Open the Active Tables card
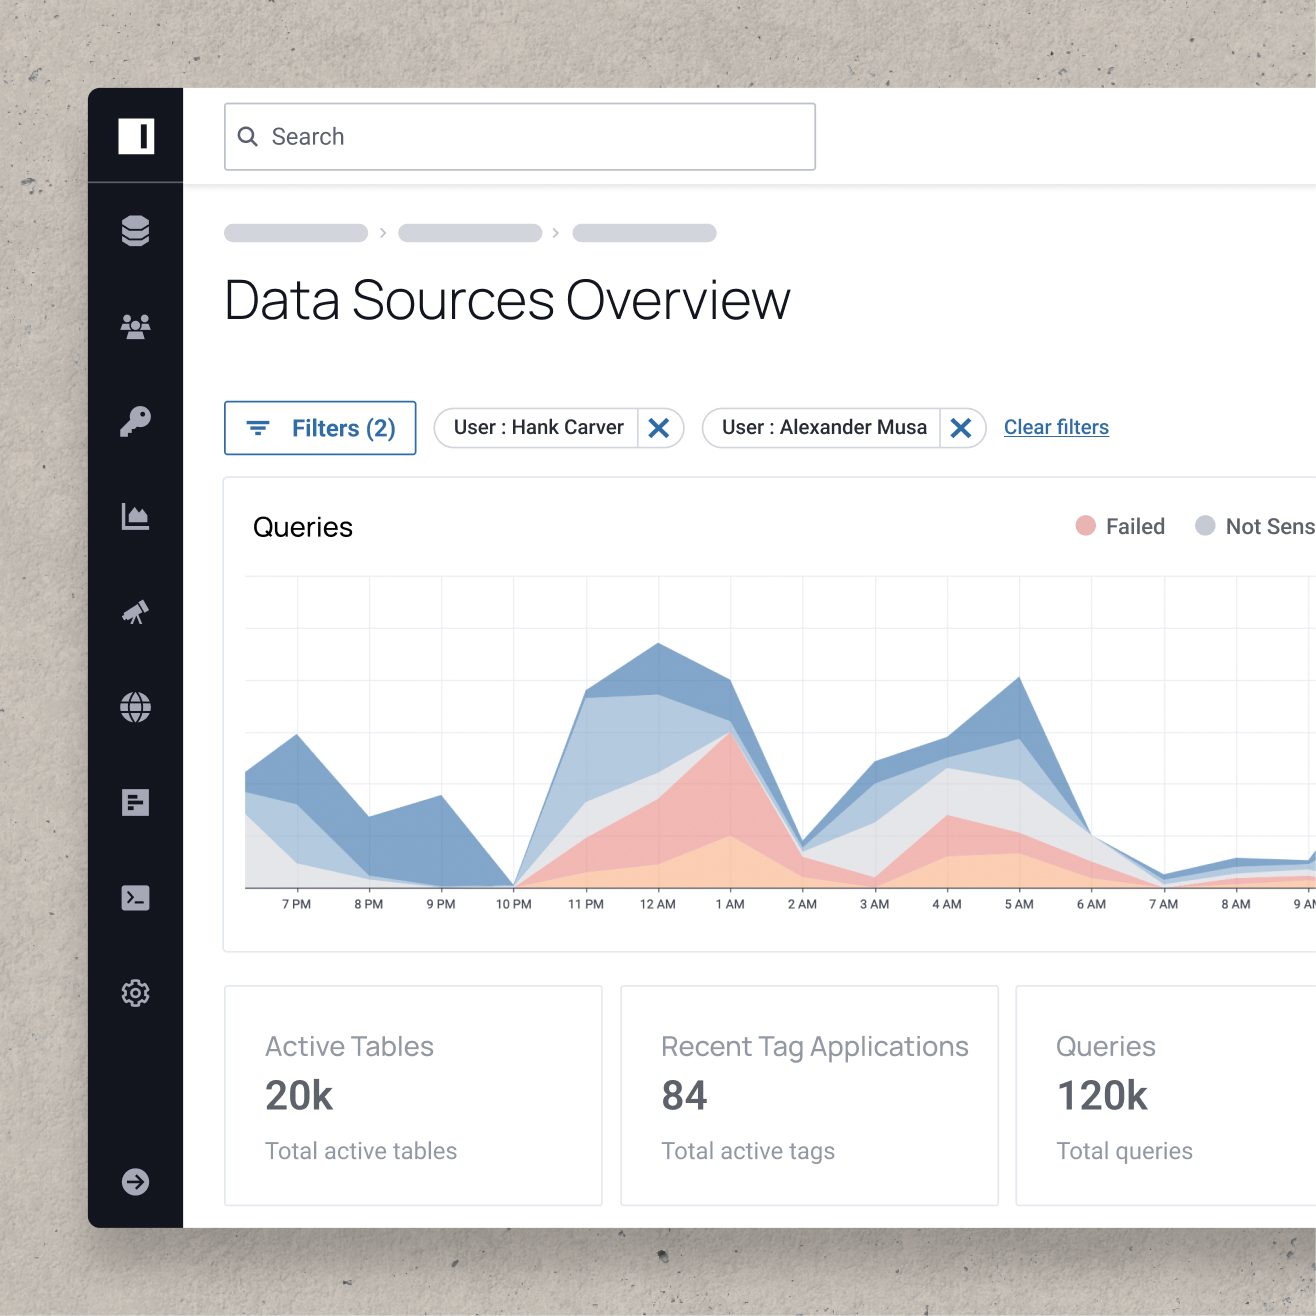The image size is (1316, 1316). (413, 1096)
